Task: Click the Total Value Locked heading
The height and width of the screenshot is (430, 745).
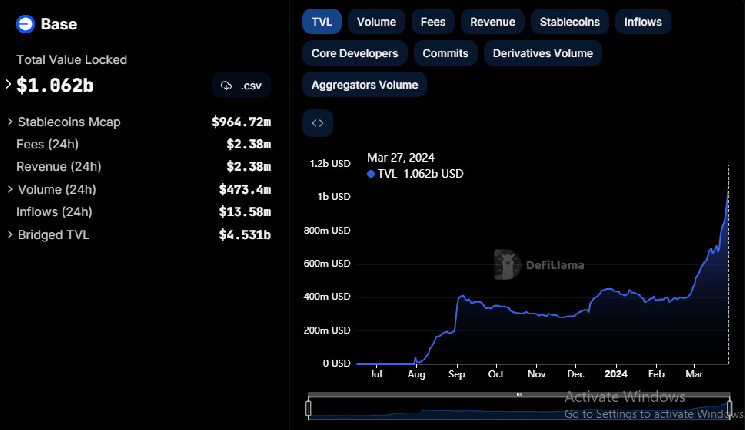Action: [72, 60]
